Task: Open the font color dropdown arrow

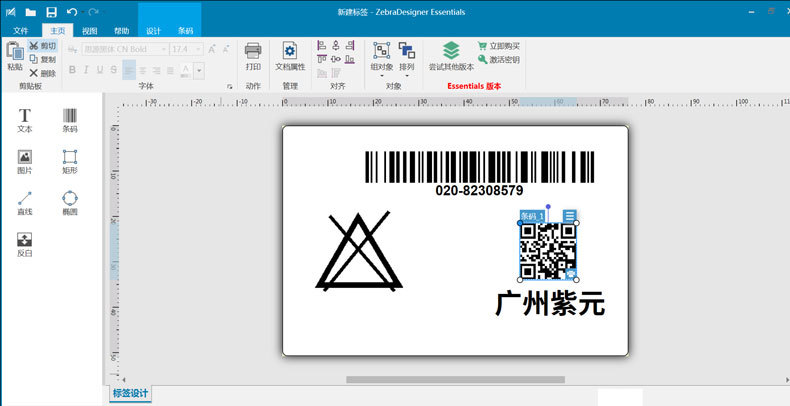Action: pos(199,71)
